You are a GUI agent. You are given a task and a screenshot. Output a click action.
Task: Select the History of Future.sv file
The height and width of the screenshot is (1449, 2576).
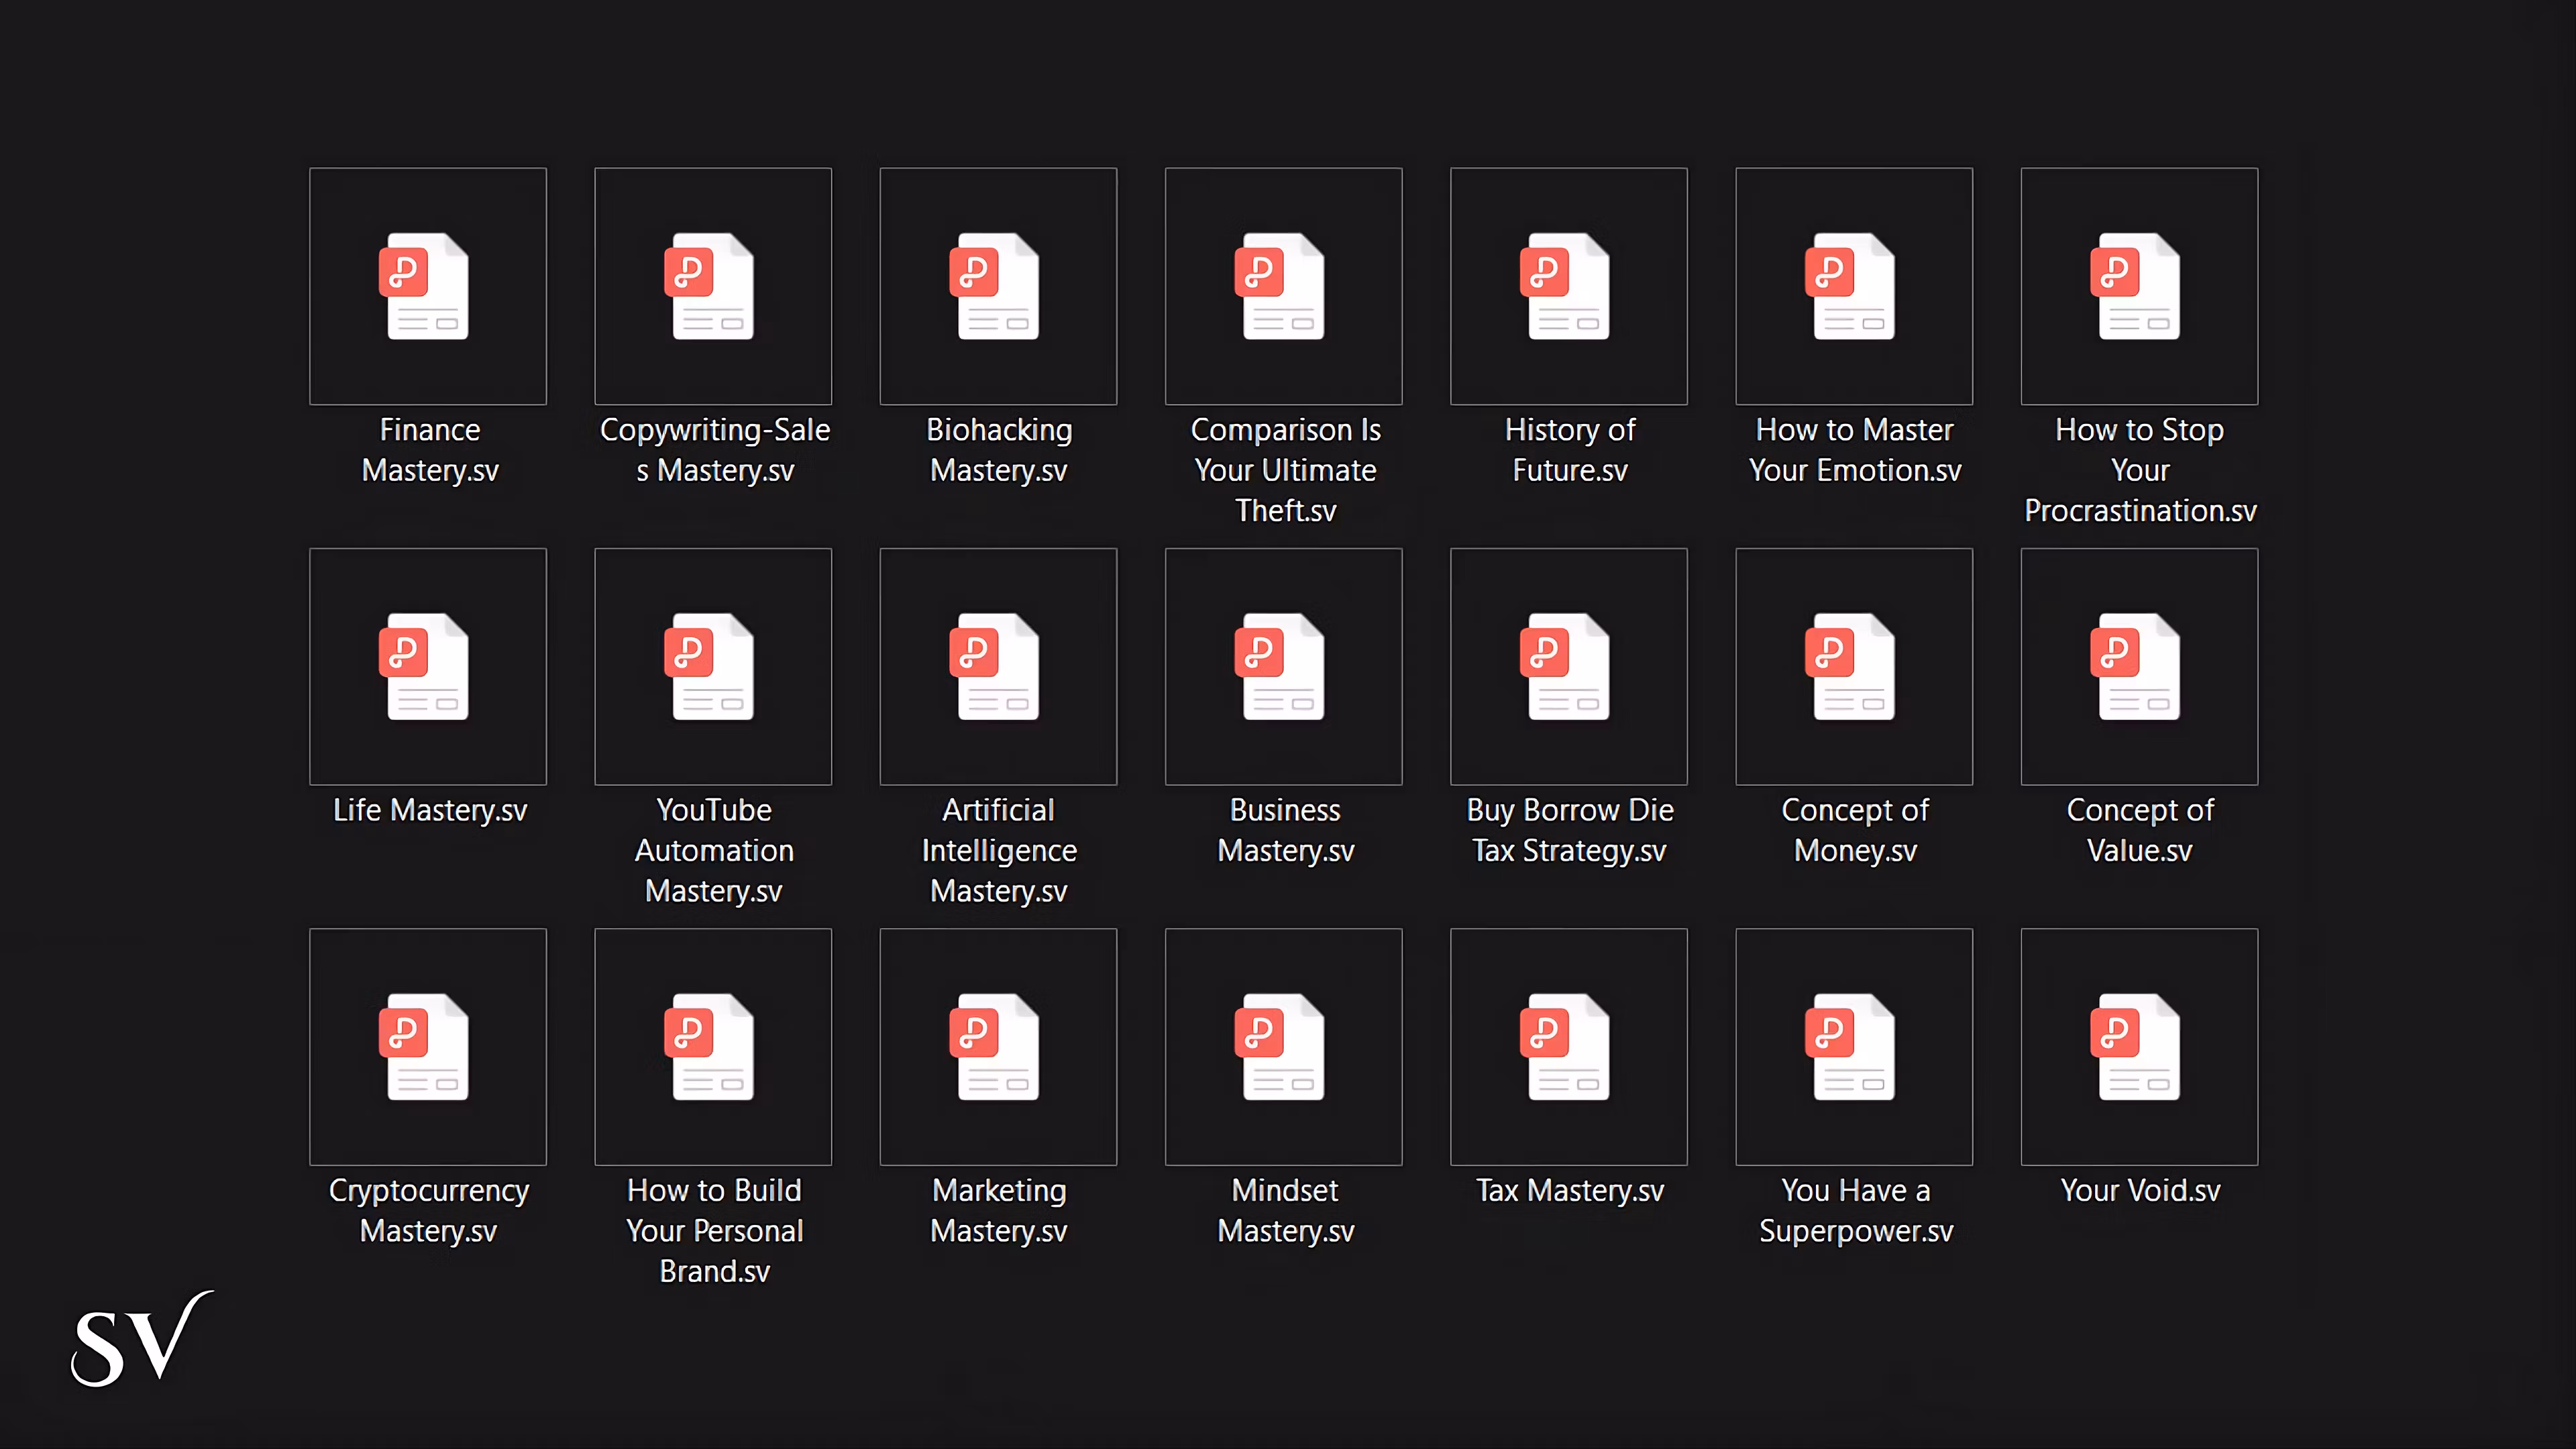[1568, 286]
